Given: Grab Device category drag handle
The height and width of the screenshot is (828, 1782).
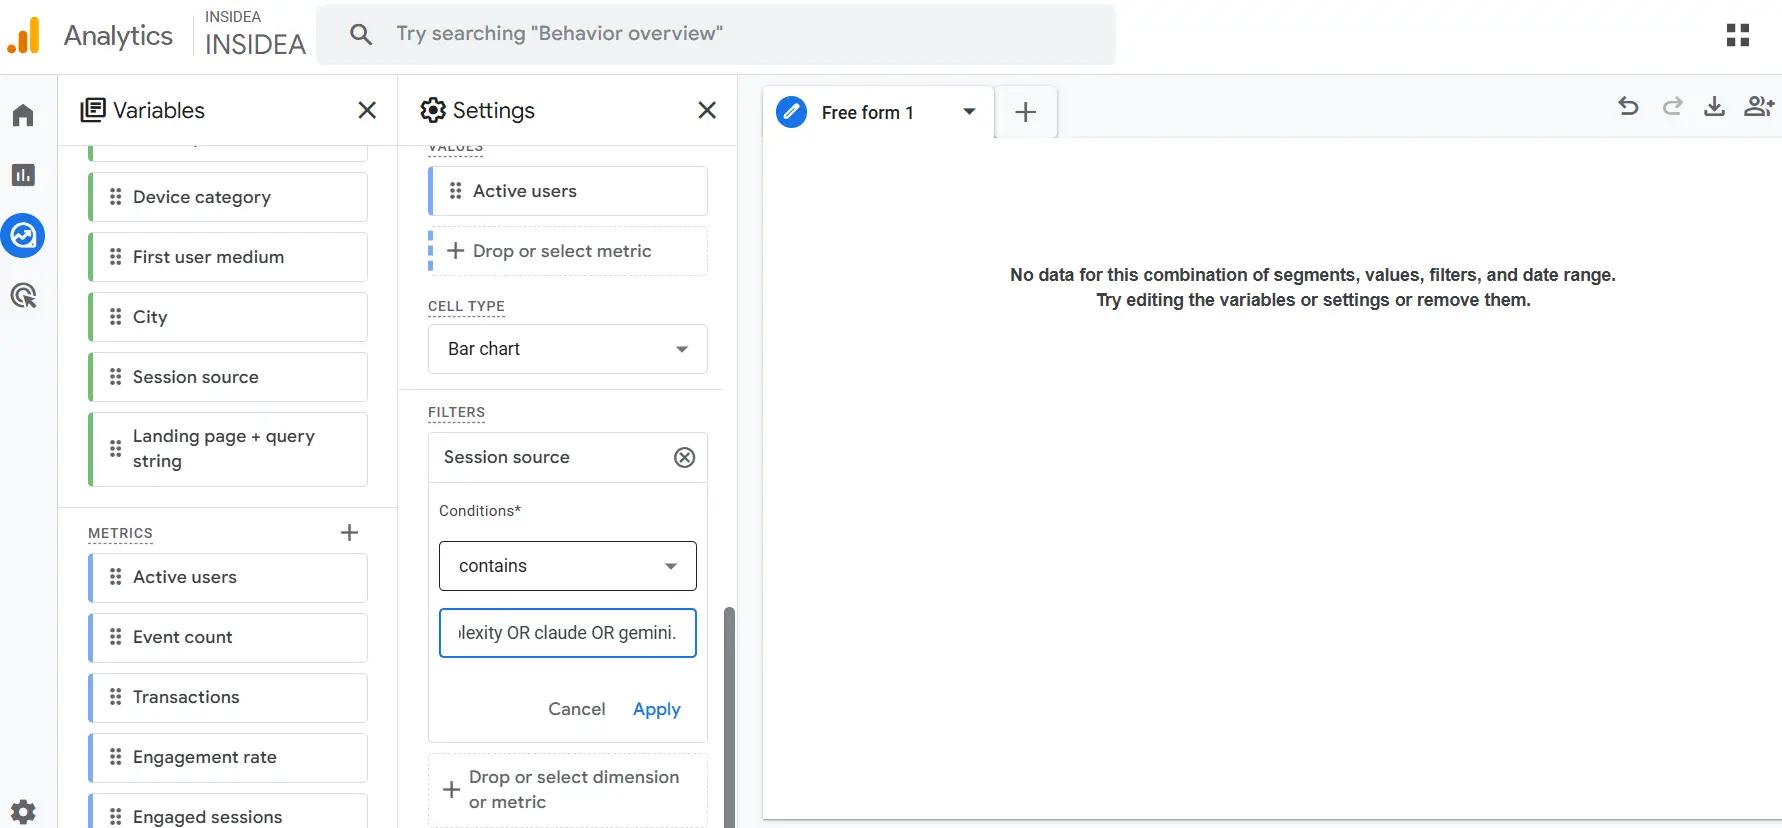Looking at the screenshot, I should click(115, 197).
